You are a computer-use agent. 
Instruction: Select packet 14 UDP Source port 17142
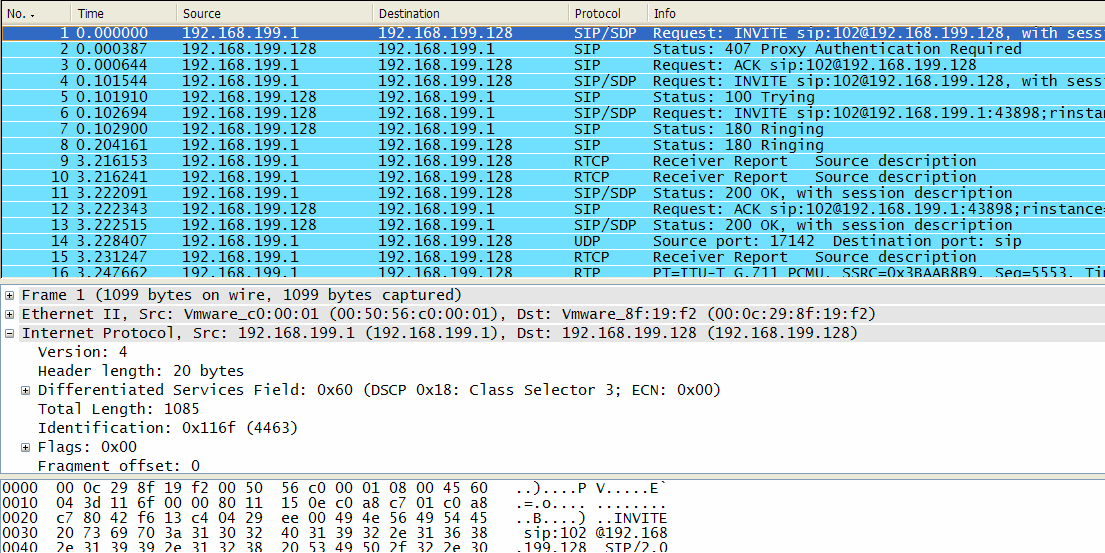tap(552, 241)
